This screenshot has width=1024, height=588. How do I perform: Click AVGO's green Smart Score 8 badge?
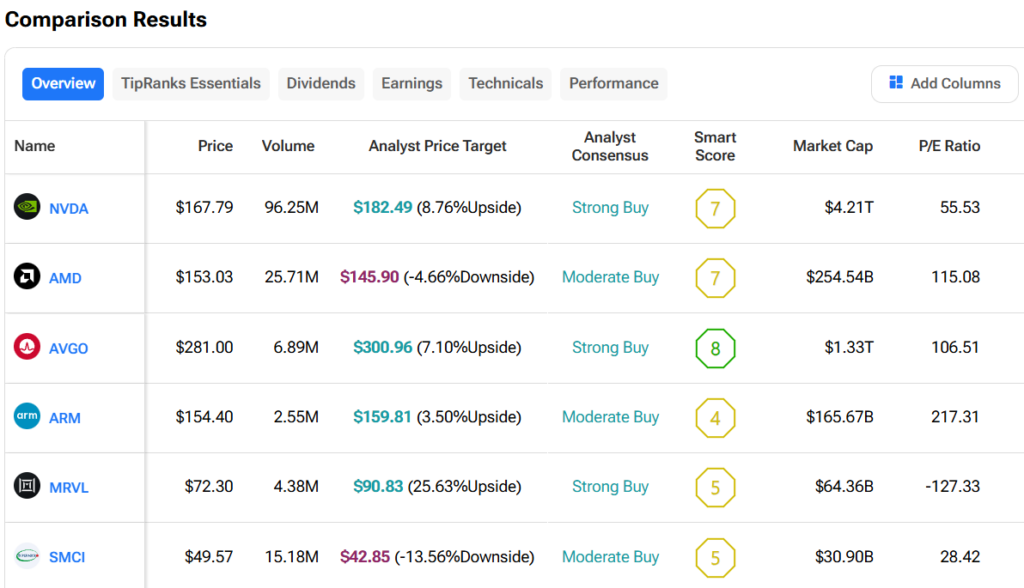[715, 348]
